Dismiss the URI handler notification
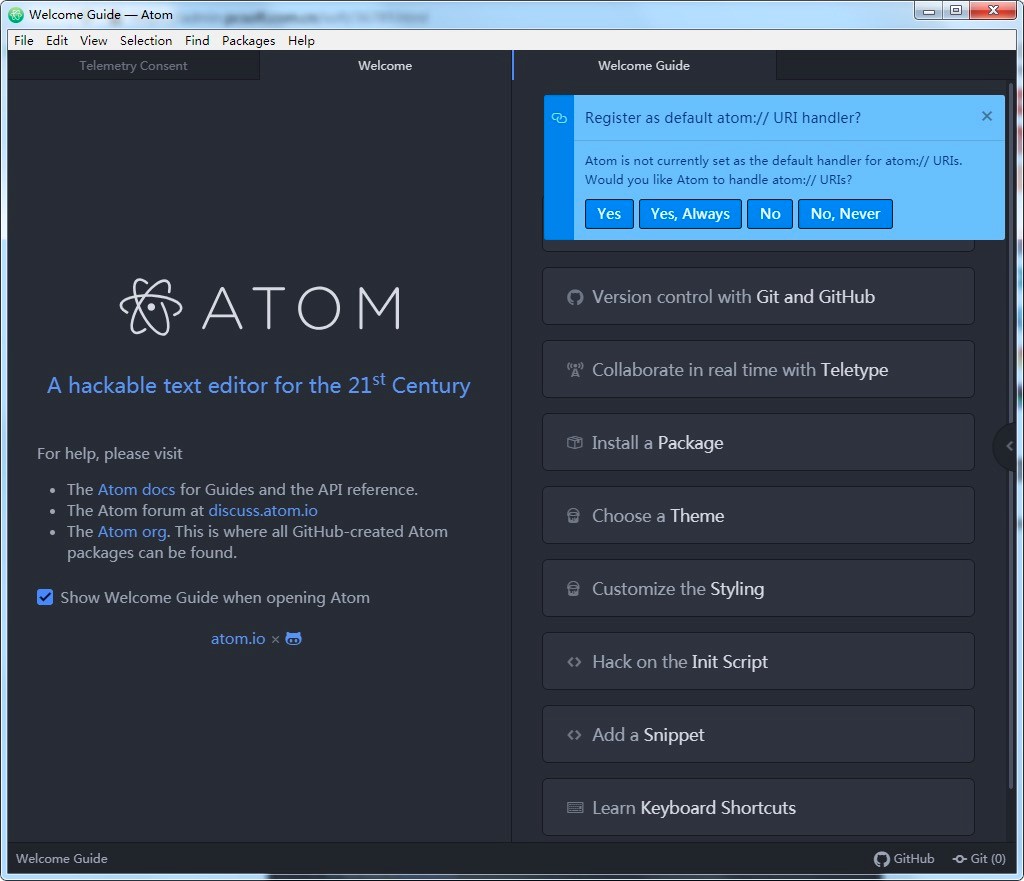This screenshot has width=1024, height=881. click(x=986, y=116)
